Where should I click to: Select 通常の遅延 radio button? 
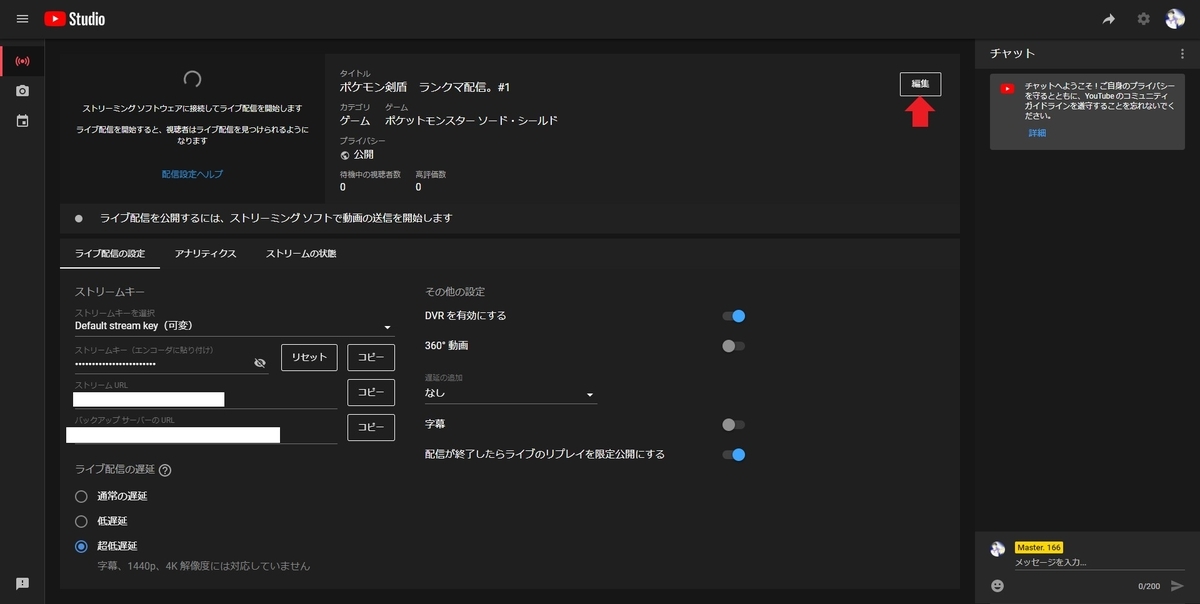(x=81, y=496)
